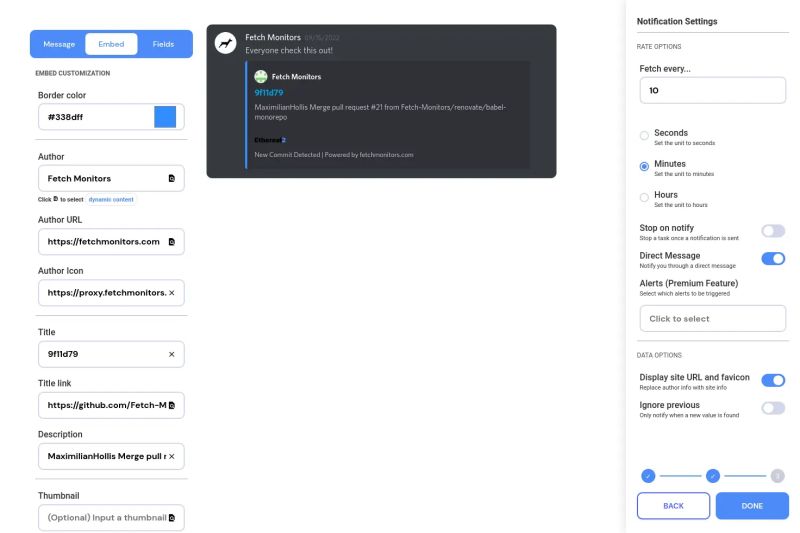
Task: Click the Fetch Monitors username in preview
Action: pos(273,37)
